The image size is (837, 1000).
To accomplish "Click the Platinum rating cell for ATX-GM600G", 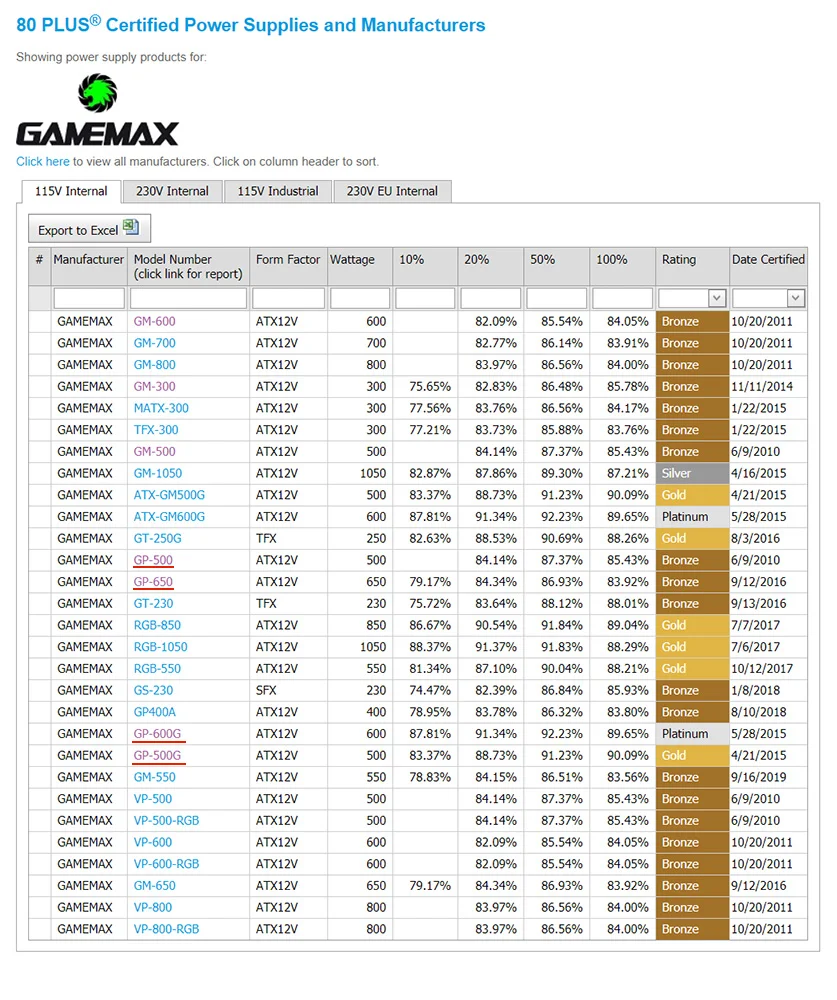I will [x=692, y=517].
